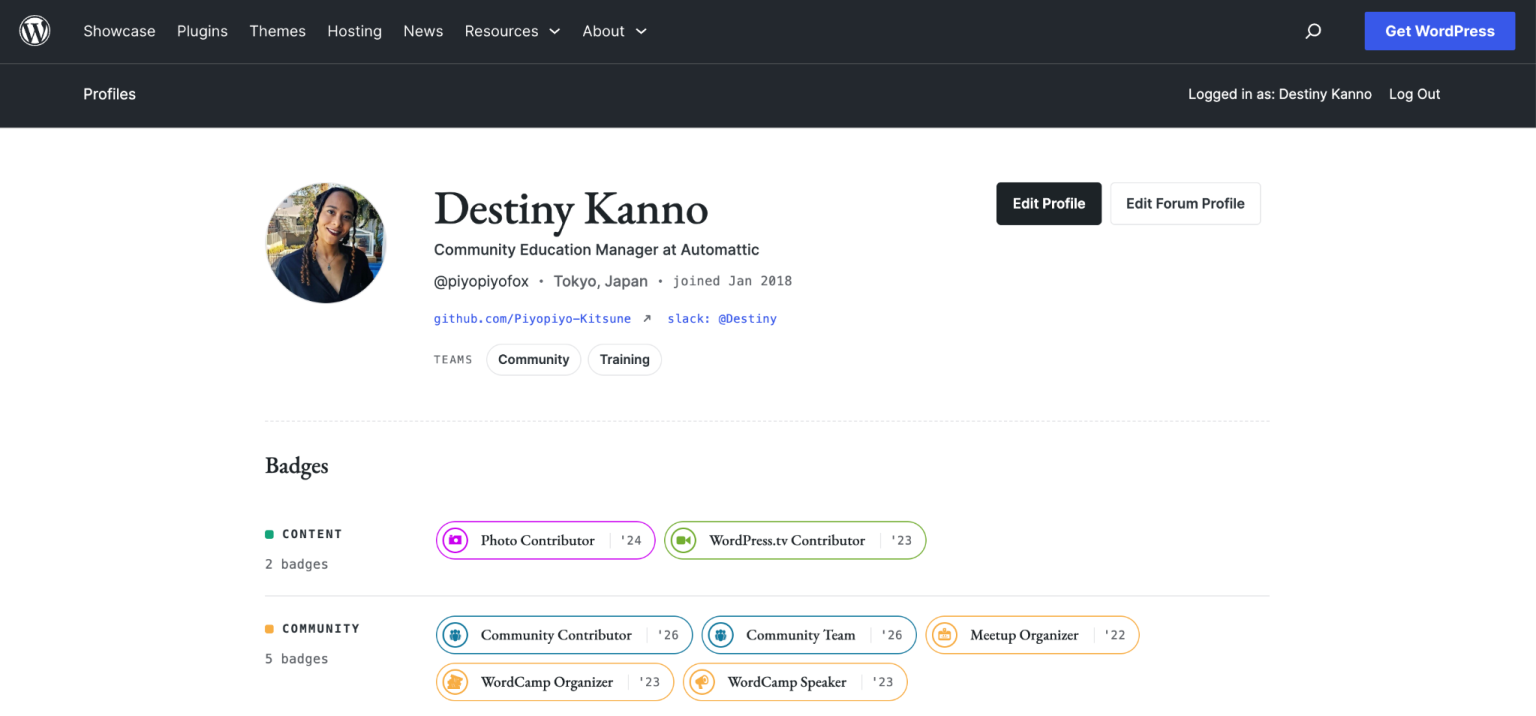
Task: Click the WordCamp Speaker badge label
Action: pyautogui.click(x=787, y=682)
